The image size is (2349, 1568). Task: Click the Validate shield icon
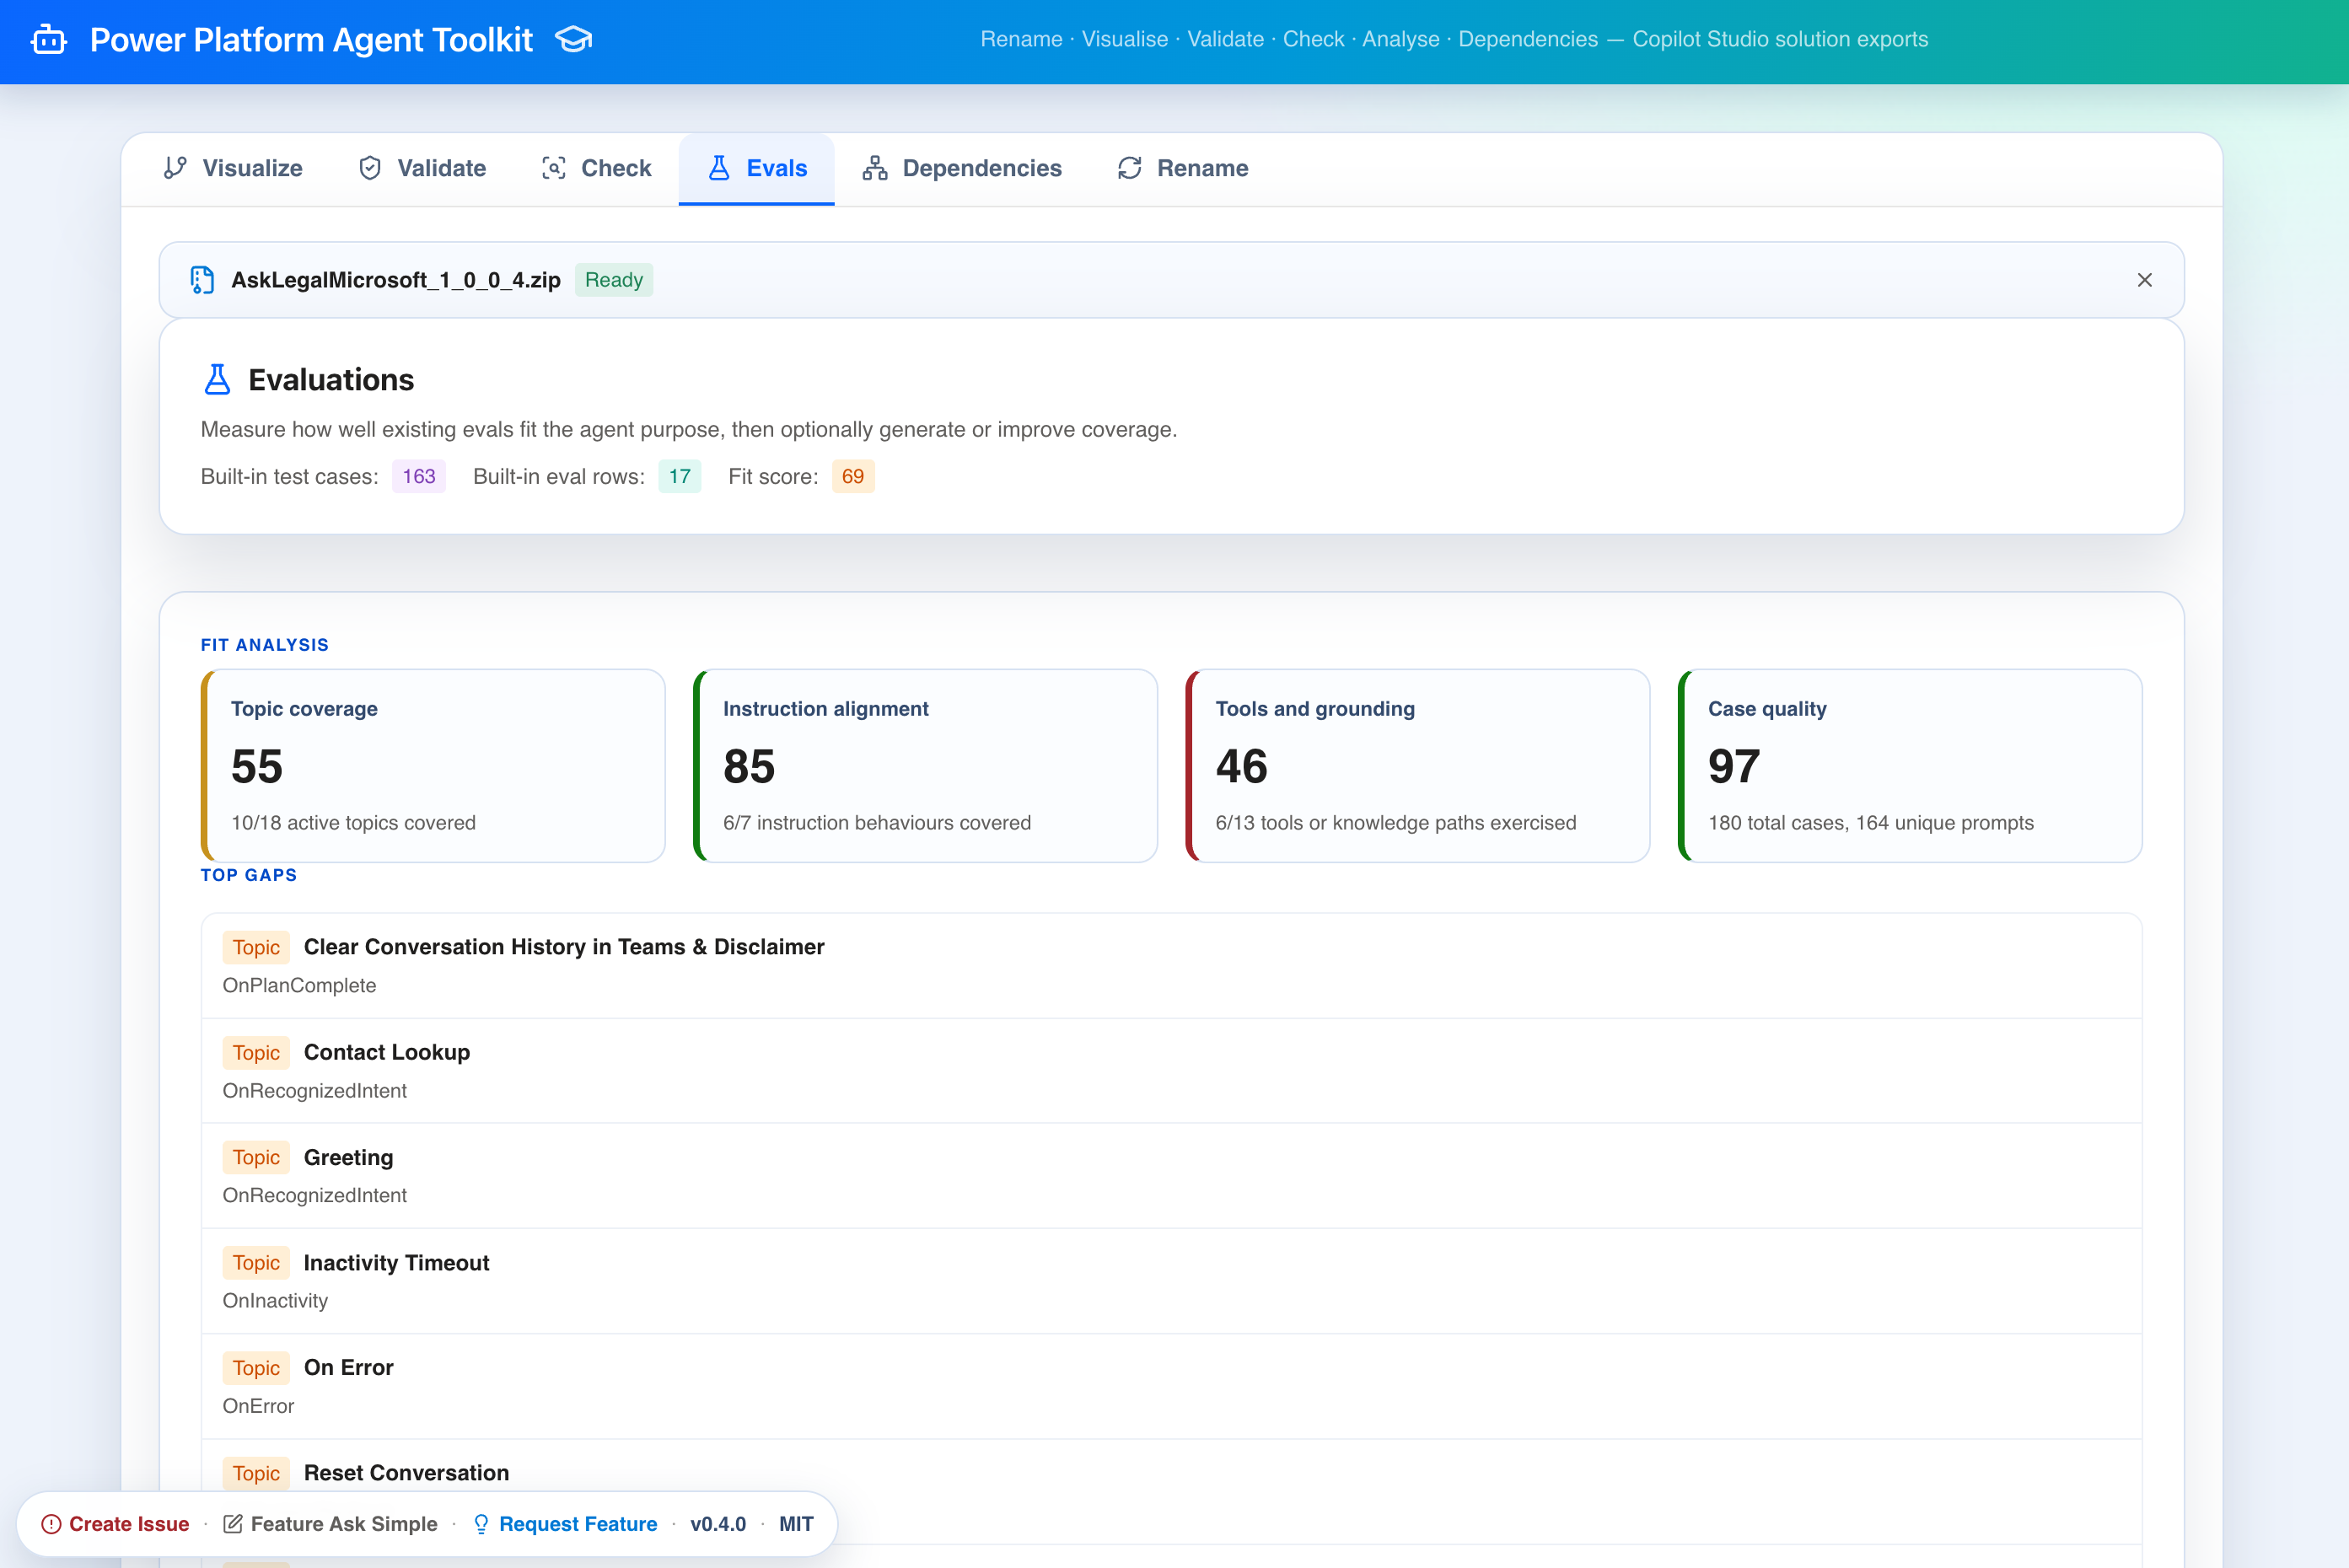(370, 168)
